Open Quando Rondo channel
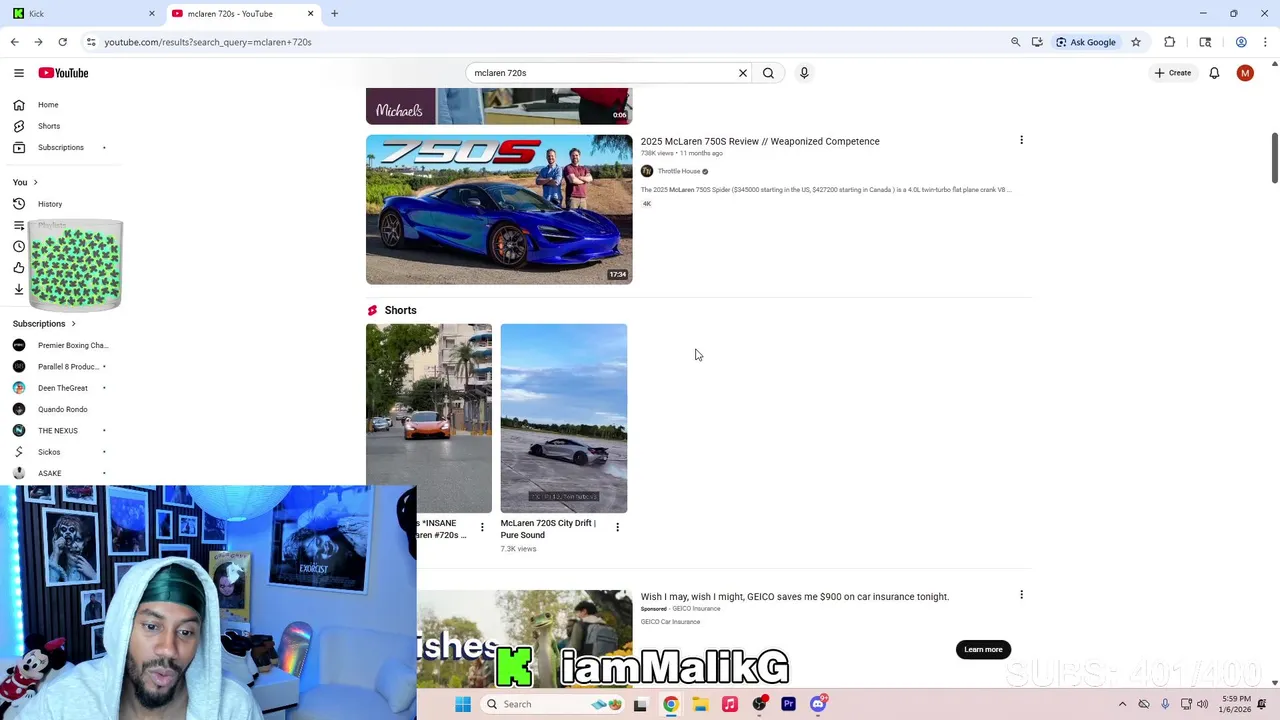The image size is (1280, 720). [x=60, y=409]
